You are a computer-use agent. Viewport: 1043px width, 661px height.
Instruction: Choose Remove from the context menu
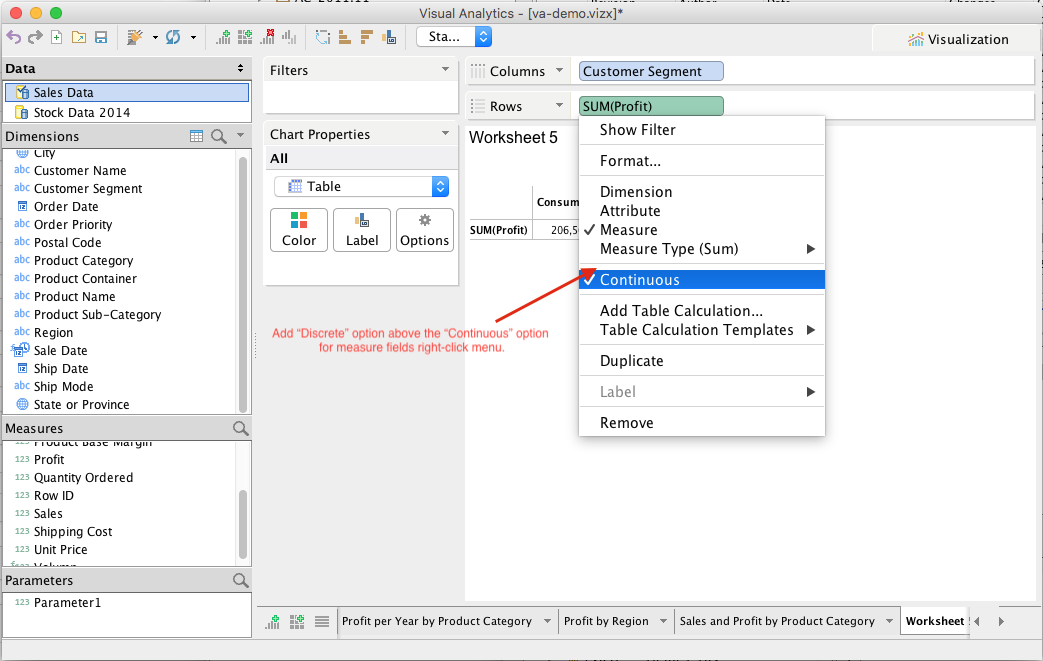702,423
